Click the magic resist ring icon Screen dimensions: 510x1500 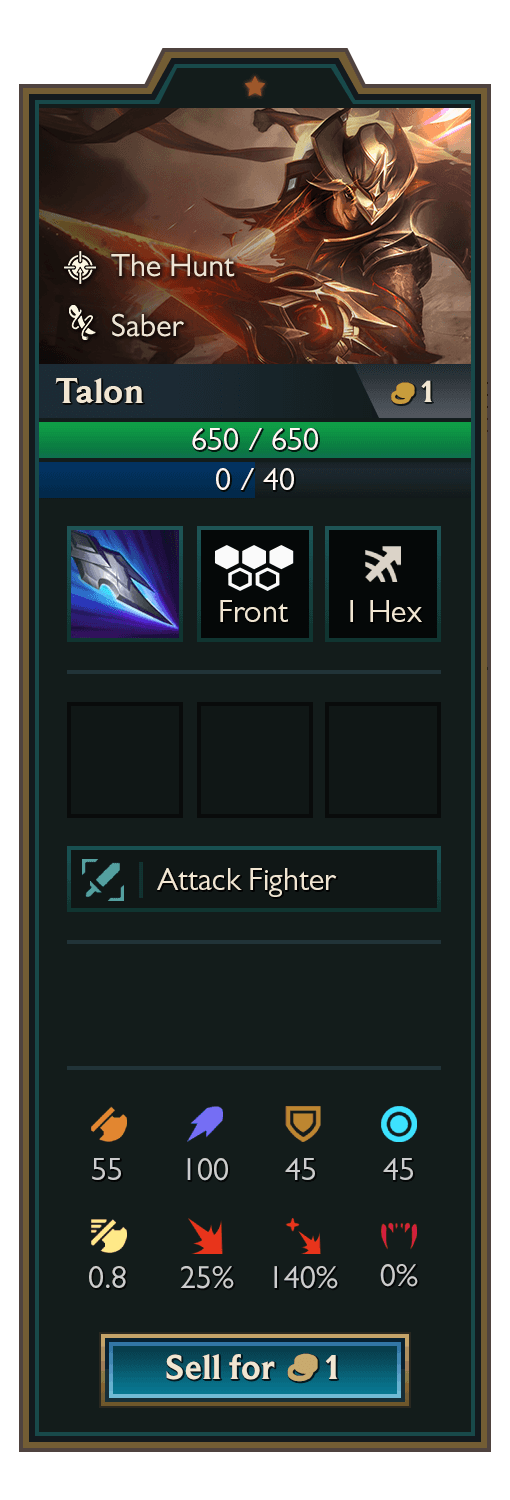click(x=399, y=1126)
